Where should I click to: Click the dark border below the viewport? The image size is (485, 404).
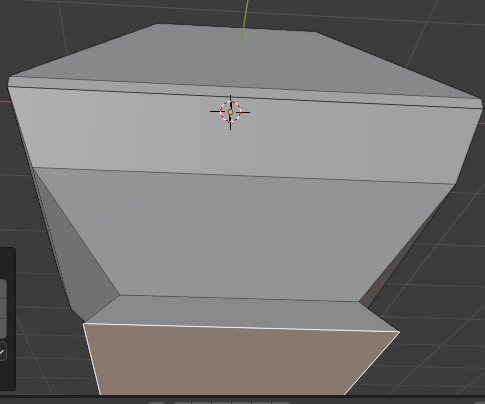tap(242, 400)
